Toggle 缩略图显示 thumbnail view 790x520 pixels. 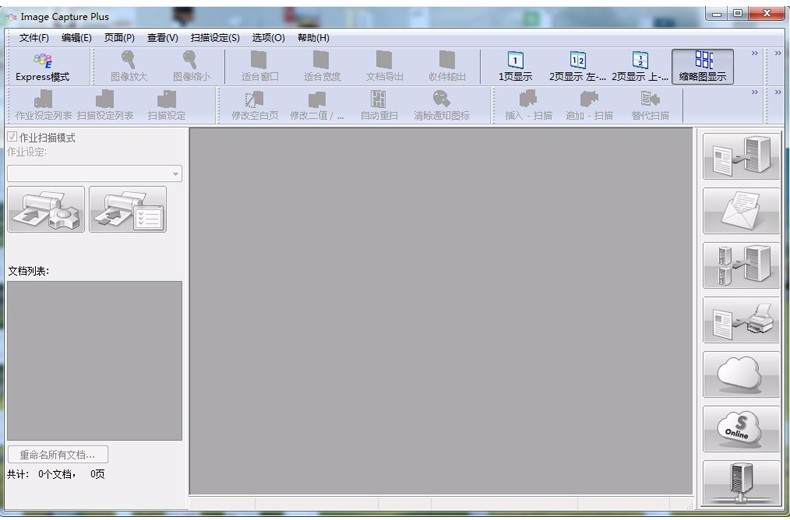pos(702,67)
